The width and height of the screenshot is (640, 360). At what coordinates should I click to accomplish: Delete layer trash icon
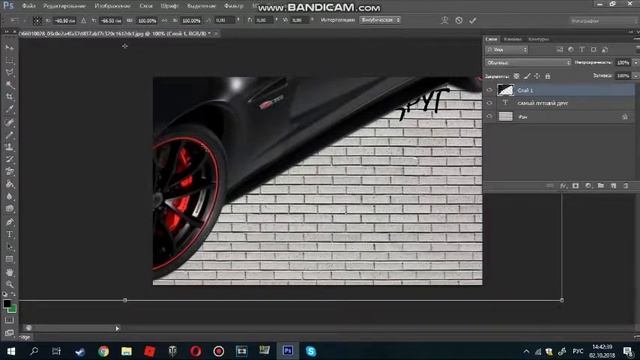626,186
